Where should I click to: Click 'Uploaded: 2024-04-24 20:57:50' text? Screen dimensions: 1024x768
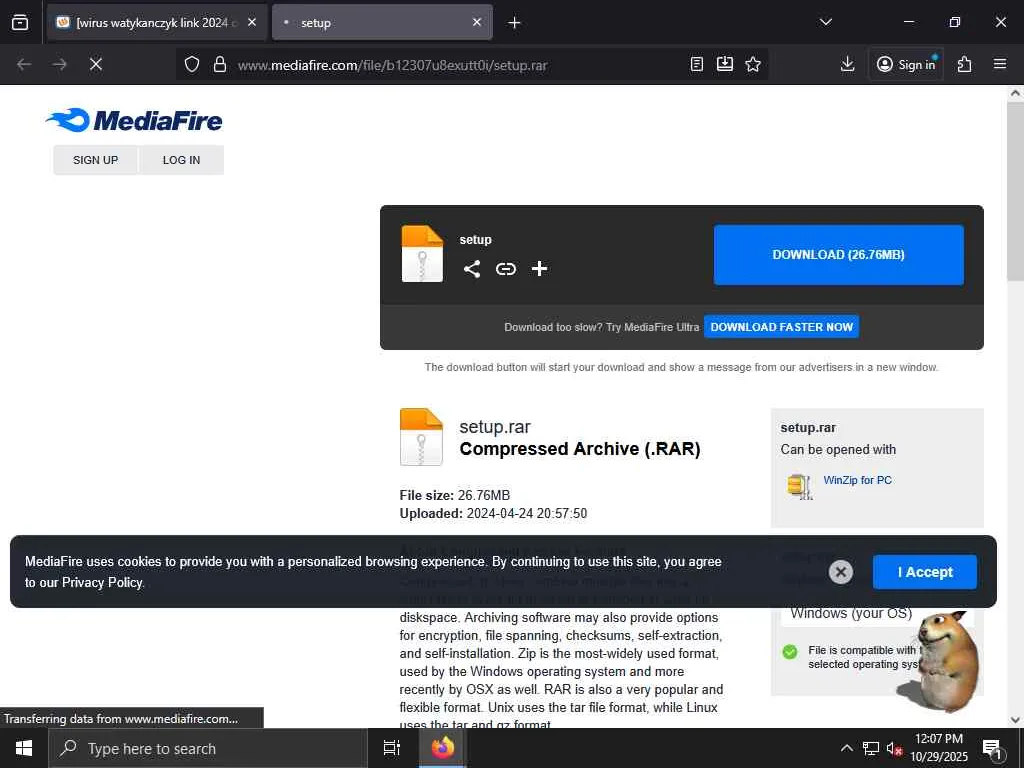pyautogui.click(x=493, y=513)
